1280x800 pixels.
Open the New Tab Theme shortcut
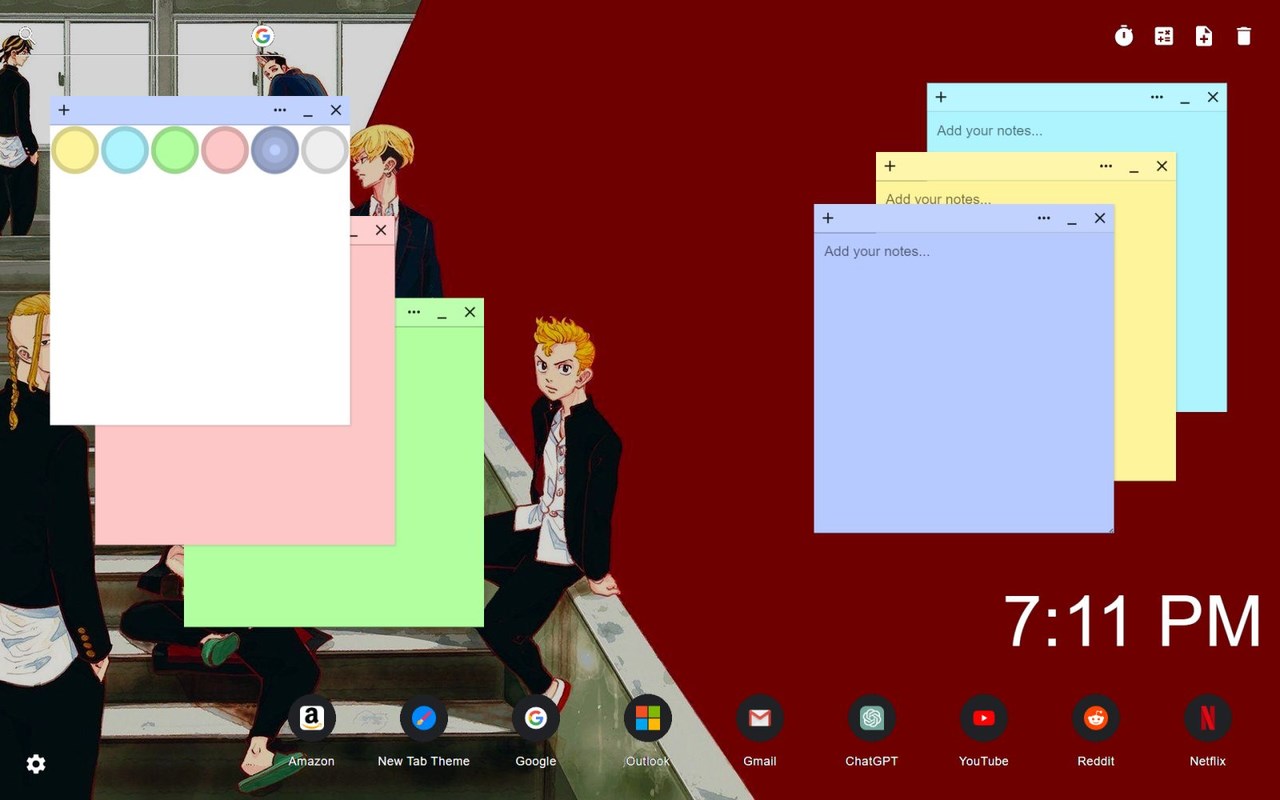[x=424, y=718]
